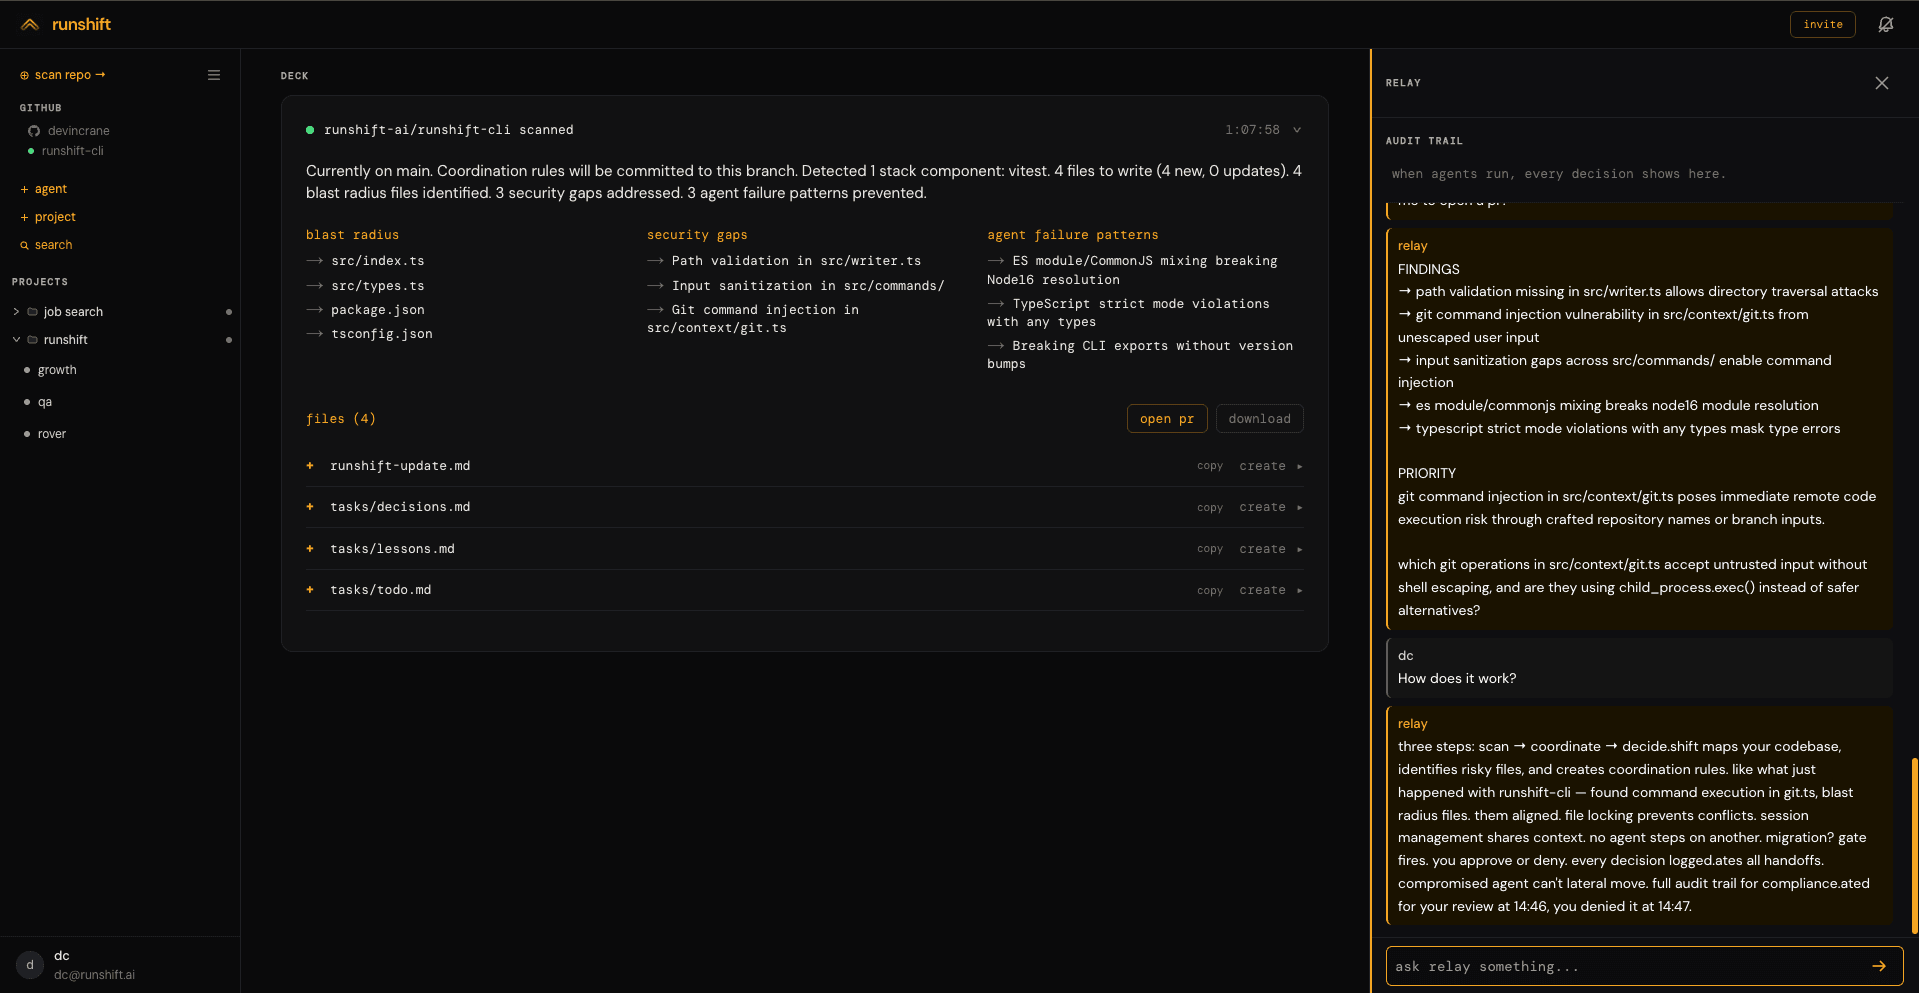
Task: Create the runshift-update.md file
Action: (x=1262, y=466)
